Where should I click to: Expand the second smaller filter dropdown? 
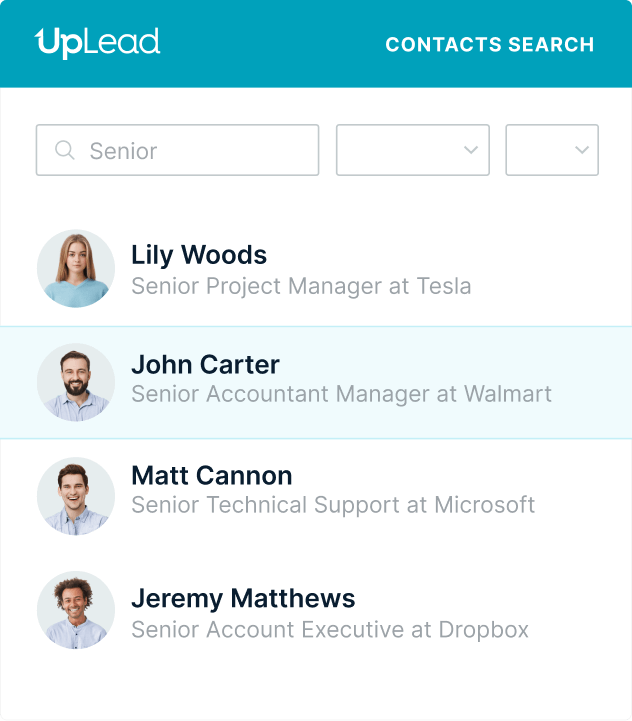551,150
